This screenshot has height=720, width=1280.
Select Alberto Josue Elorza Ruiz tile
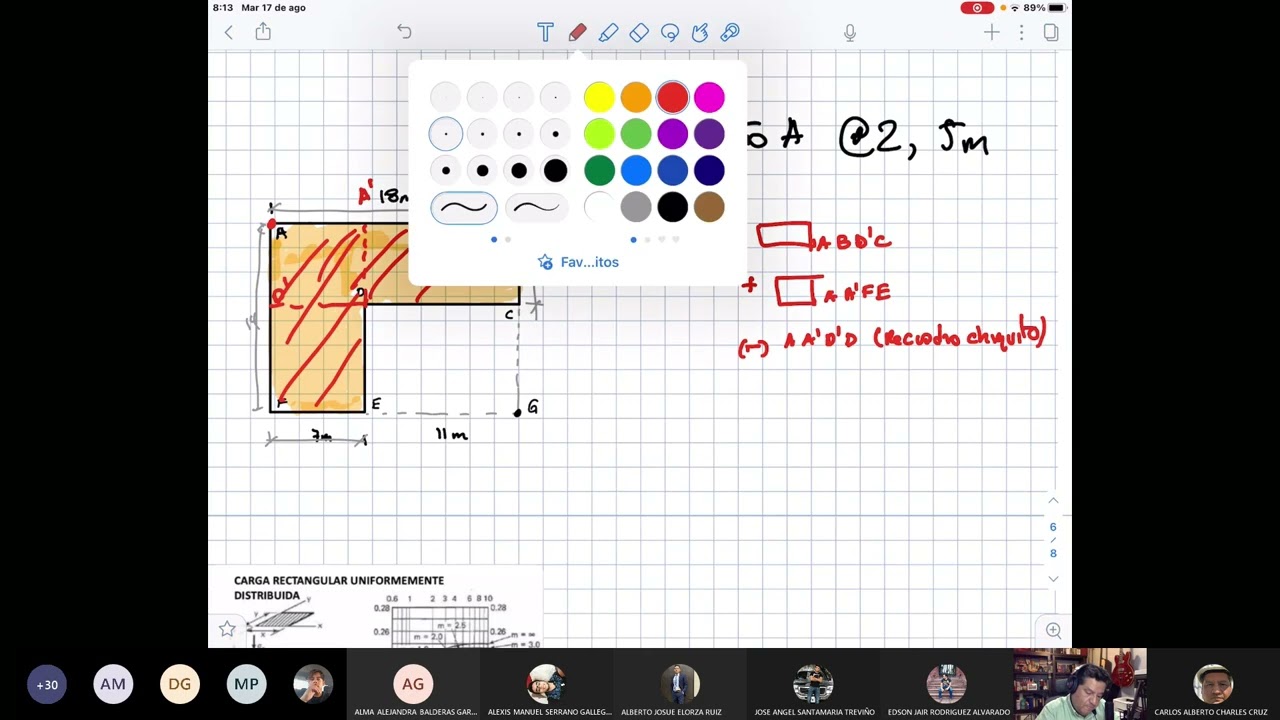point(680,684)
